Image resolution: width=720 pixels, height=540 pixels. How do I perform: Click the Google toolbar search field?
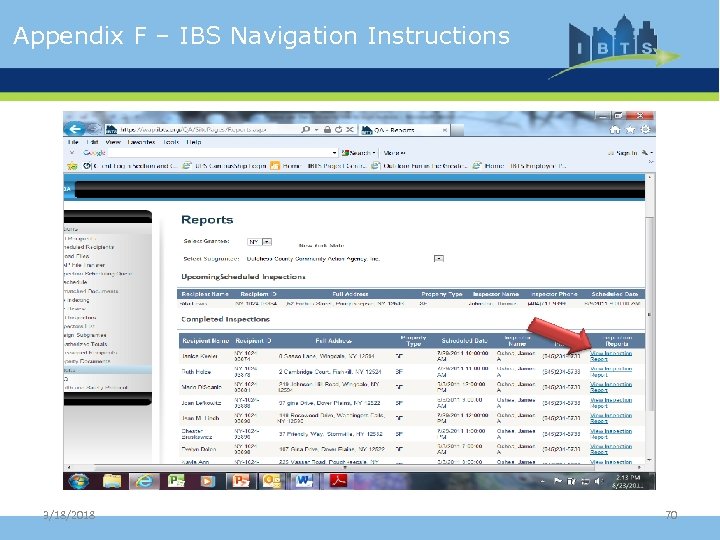tap(219, 152)
